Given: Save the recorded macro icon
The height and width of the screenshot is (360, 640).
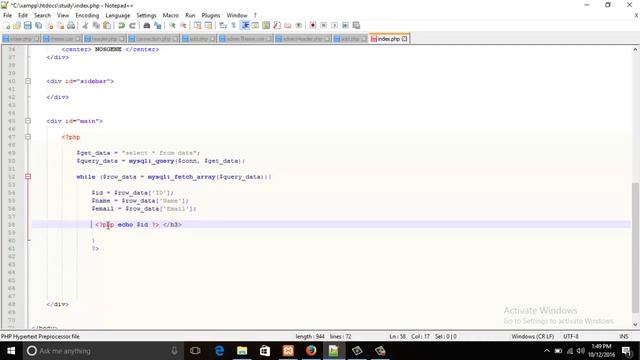Looking at the screenshot, I should coord(356,25).
